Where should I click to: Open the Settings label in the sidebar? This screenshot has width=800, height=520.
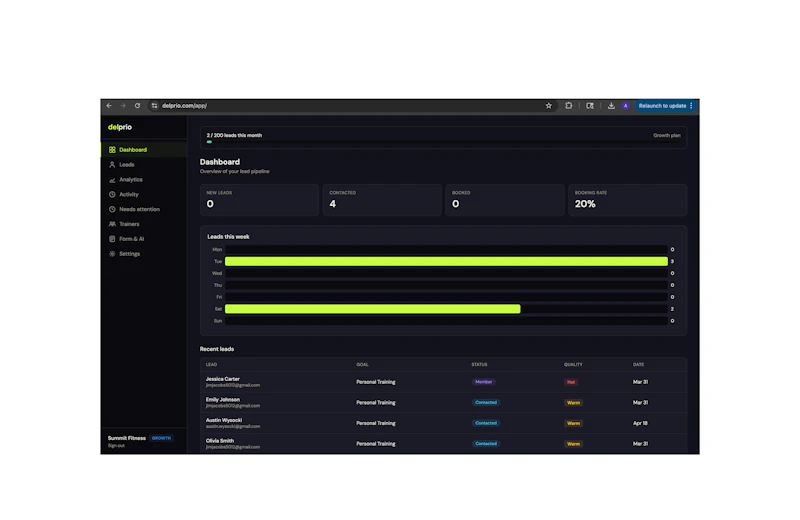[130, 254]
